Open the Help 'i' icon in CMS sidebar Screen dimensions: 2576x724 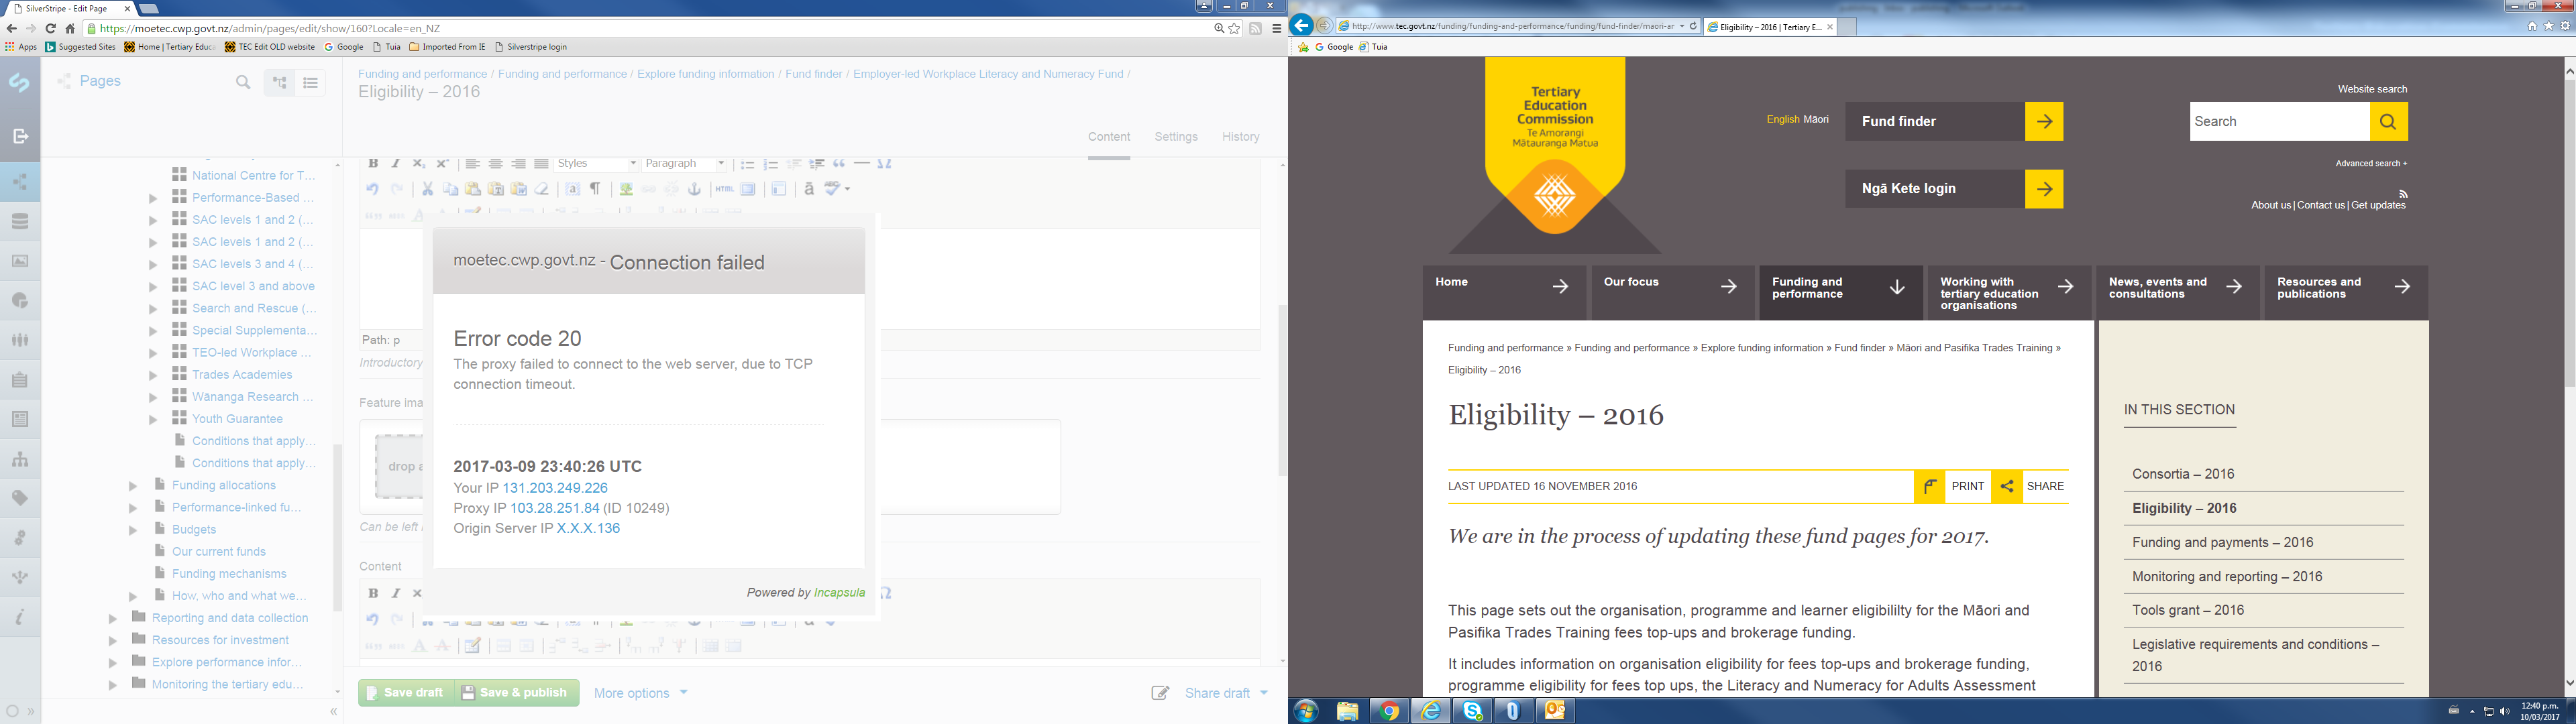point(20,617)
